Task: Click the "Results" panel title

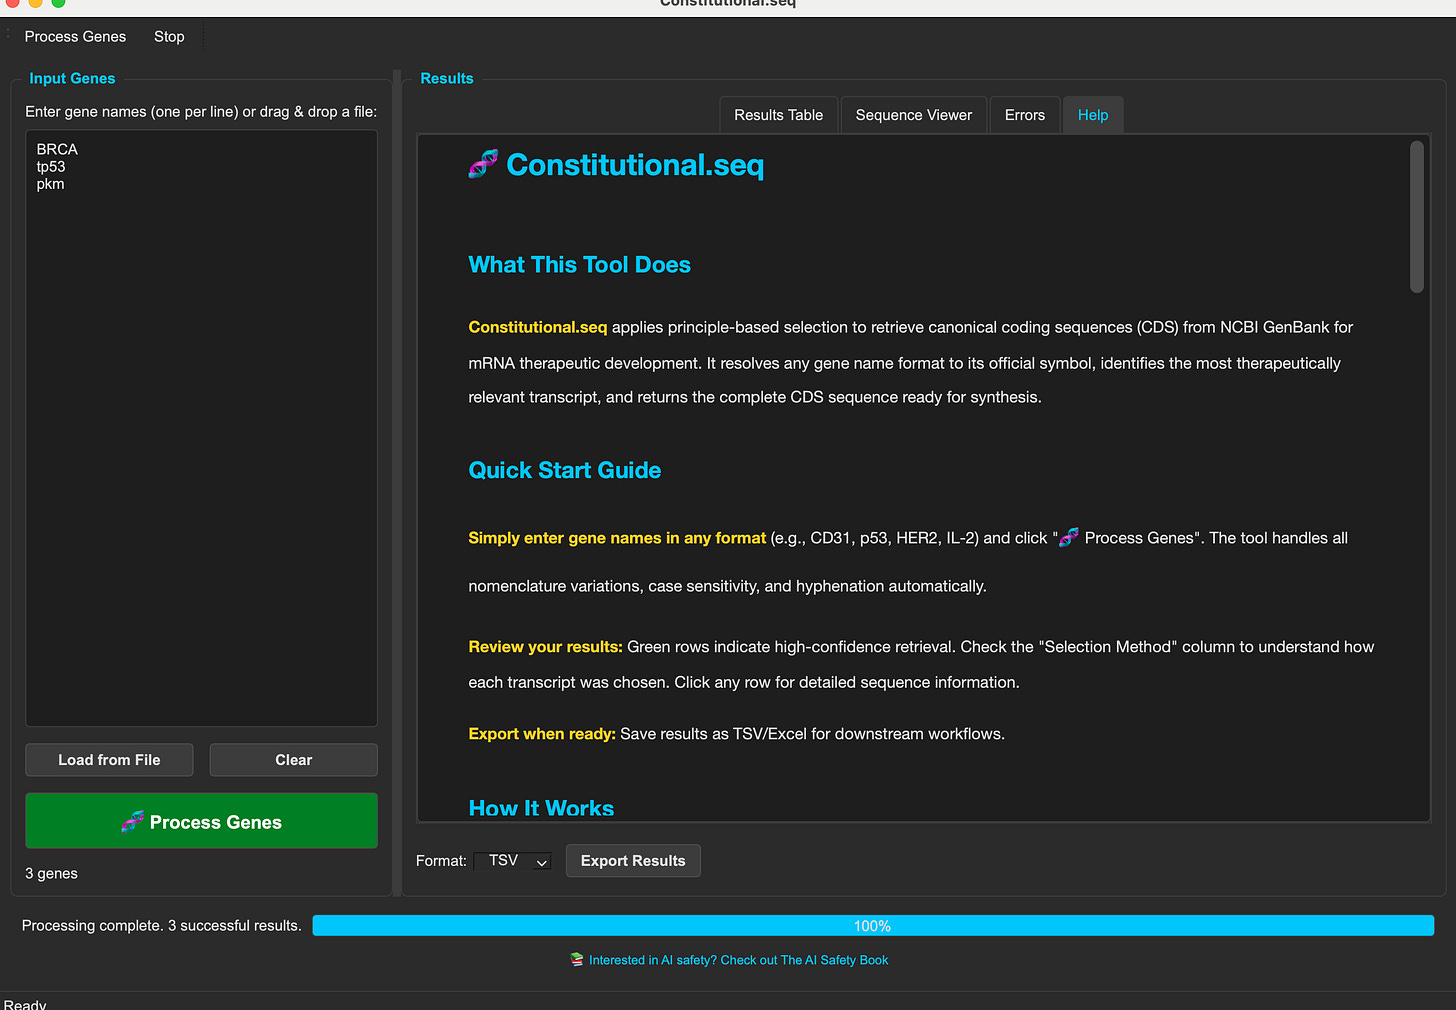Action: [x=447, y=78]
